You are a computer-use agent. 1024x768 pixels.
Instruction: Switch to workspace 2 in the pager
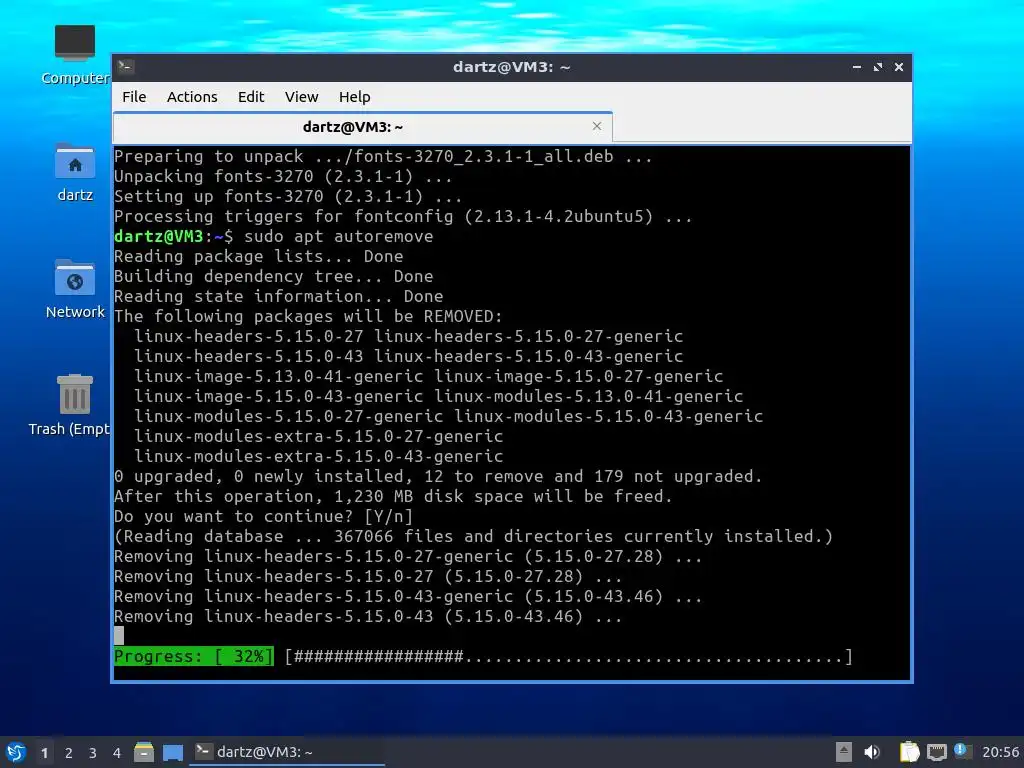point(69,753)
